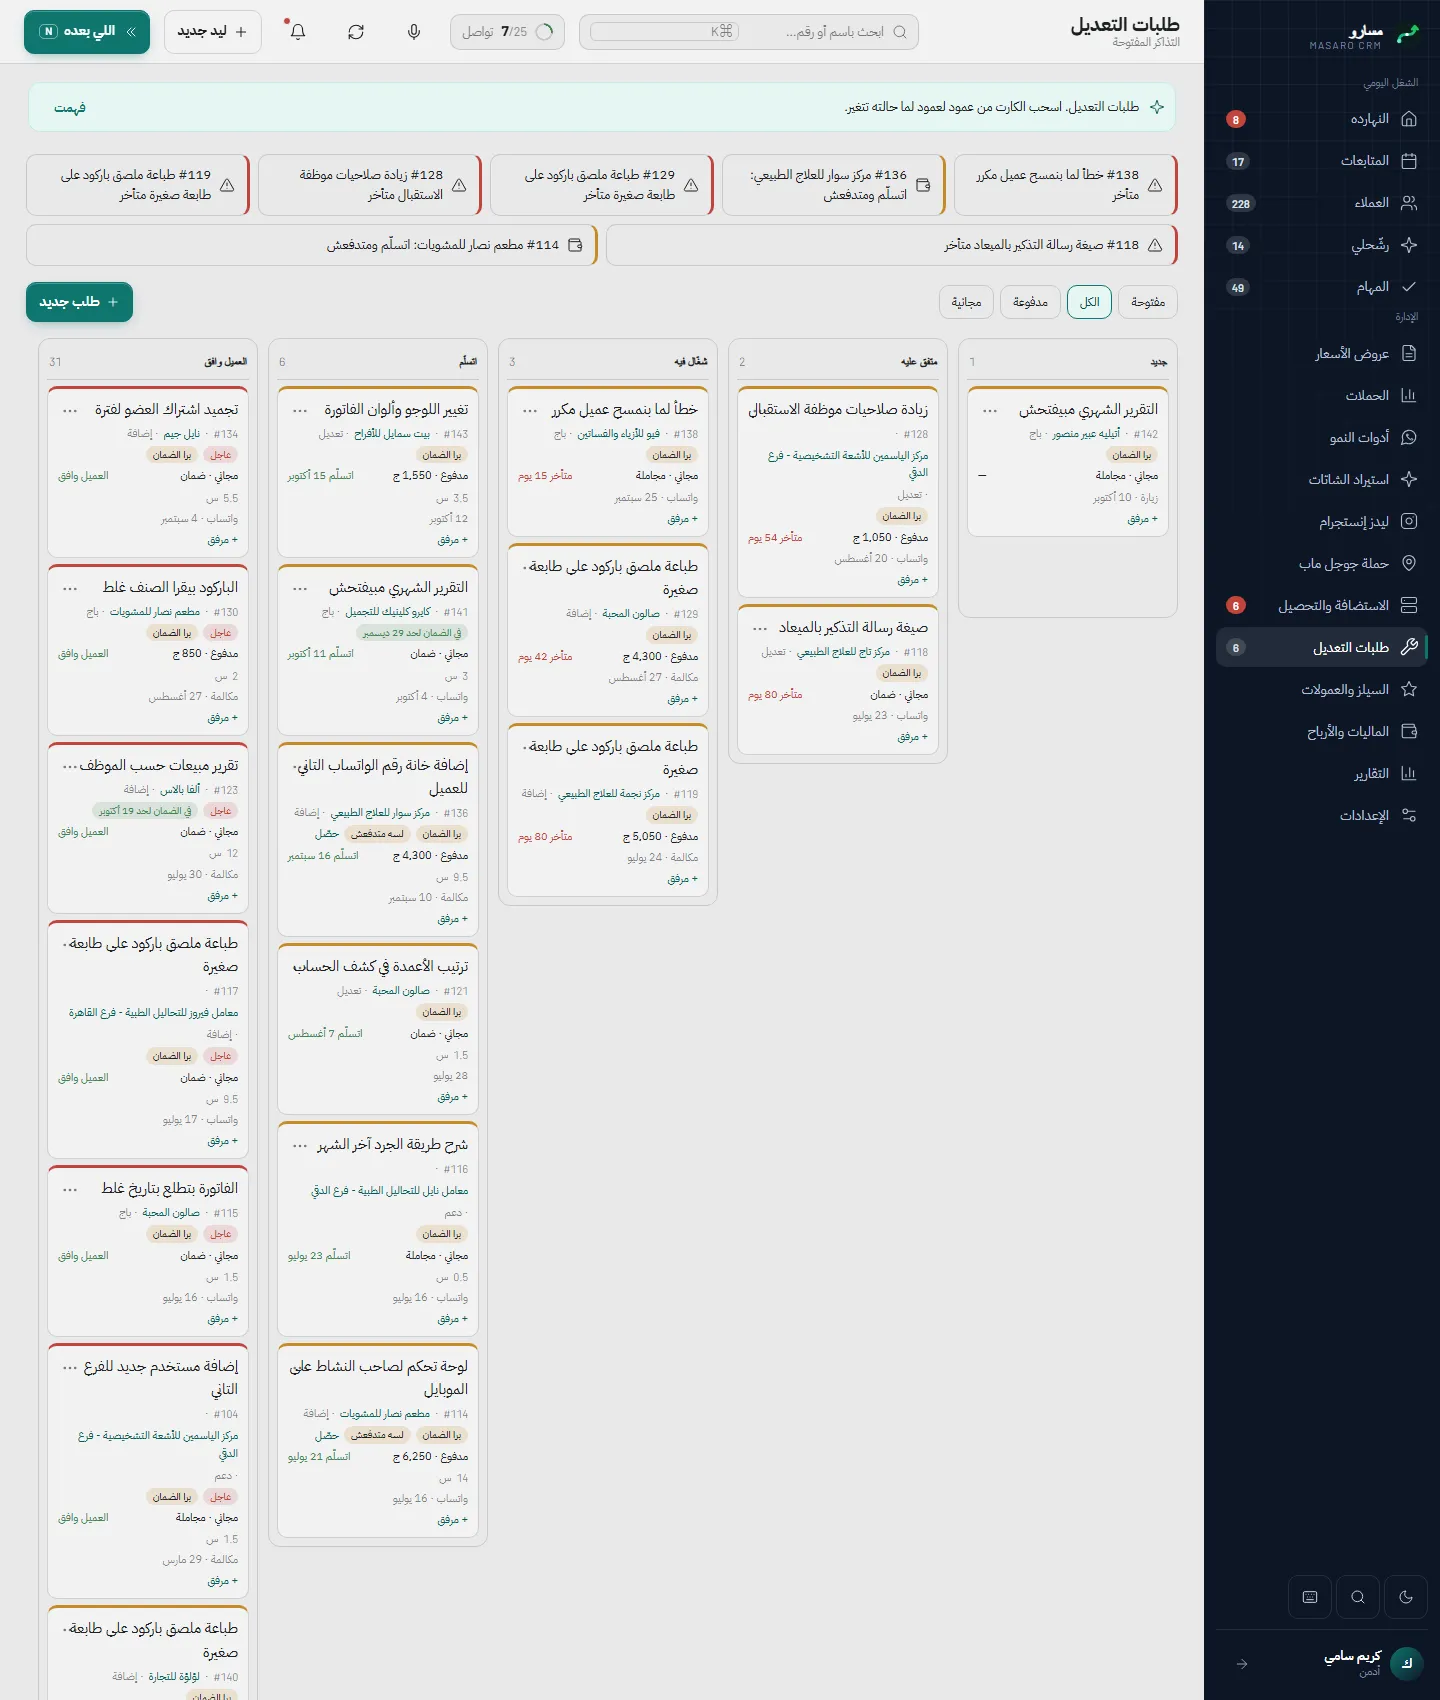Select the الكل filter tab
This screenshot has width=1440, height=1700.
coord(1090,302)
